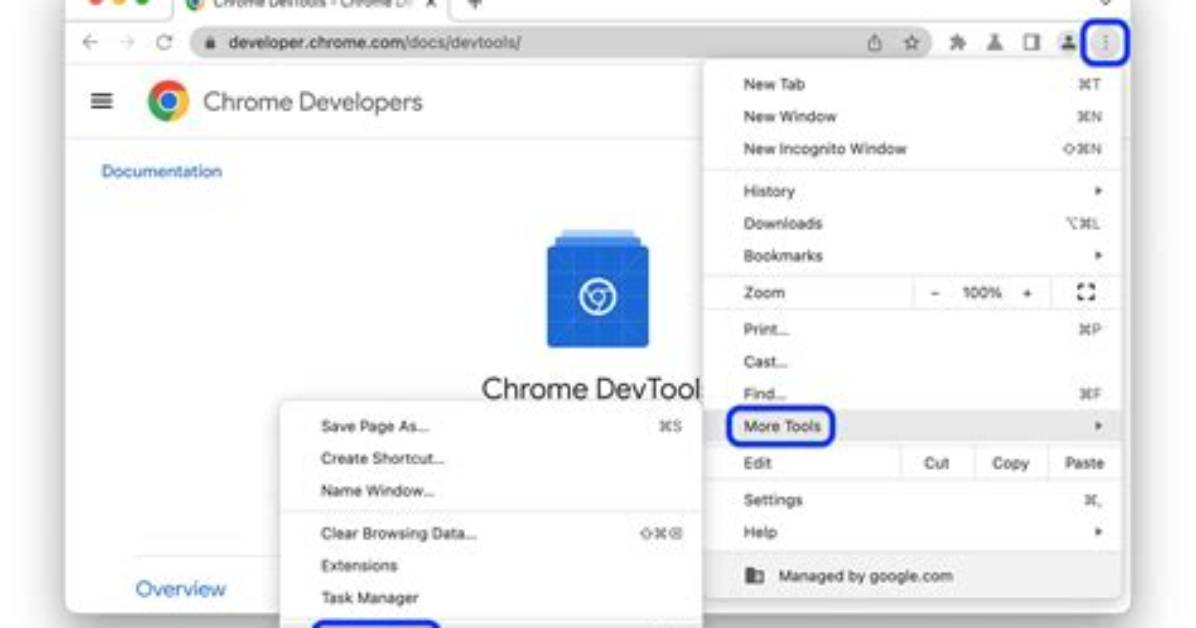Click the share icon in address bar
This screenshot has width=1196, height=628.
coord(874,43)
